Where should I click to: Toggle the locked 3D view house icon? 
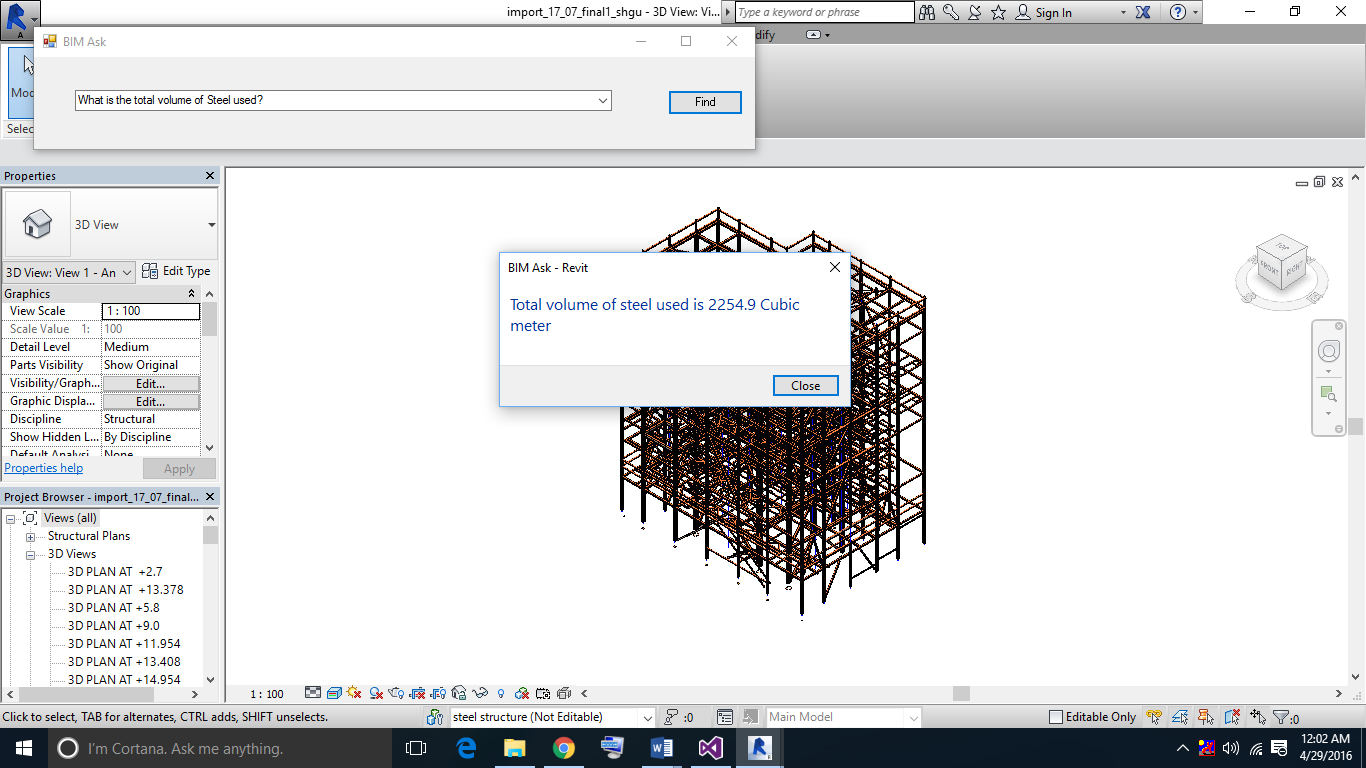click(x=459, y=693)
